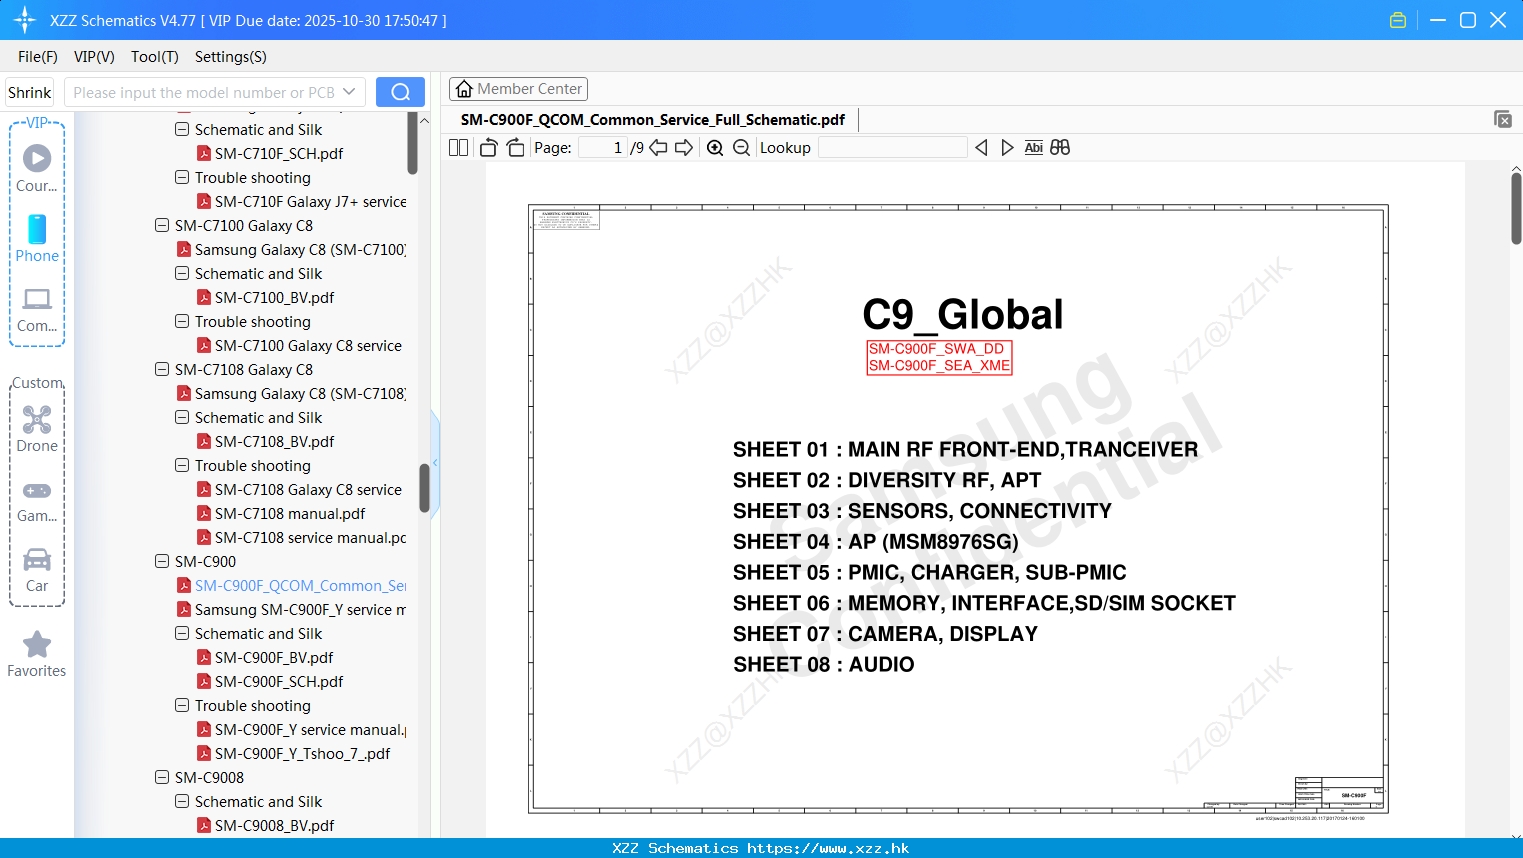This screenshot has height=858, width=1523.
Task: Open the Member Center button
Action: pos(518,89)
